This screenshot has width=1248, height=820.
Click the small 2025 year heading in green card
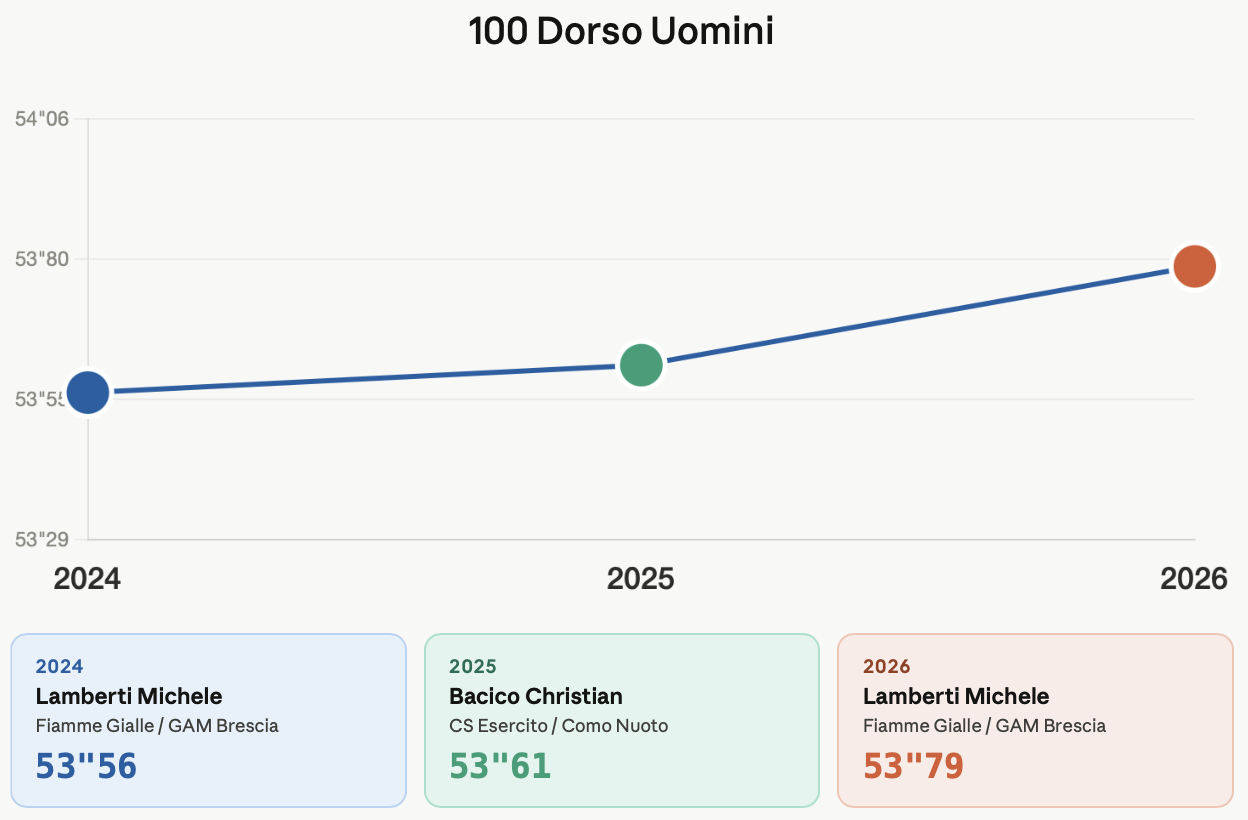472,666
